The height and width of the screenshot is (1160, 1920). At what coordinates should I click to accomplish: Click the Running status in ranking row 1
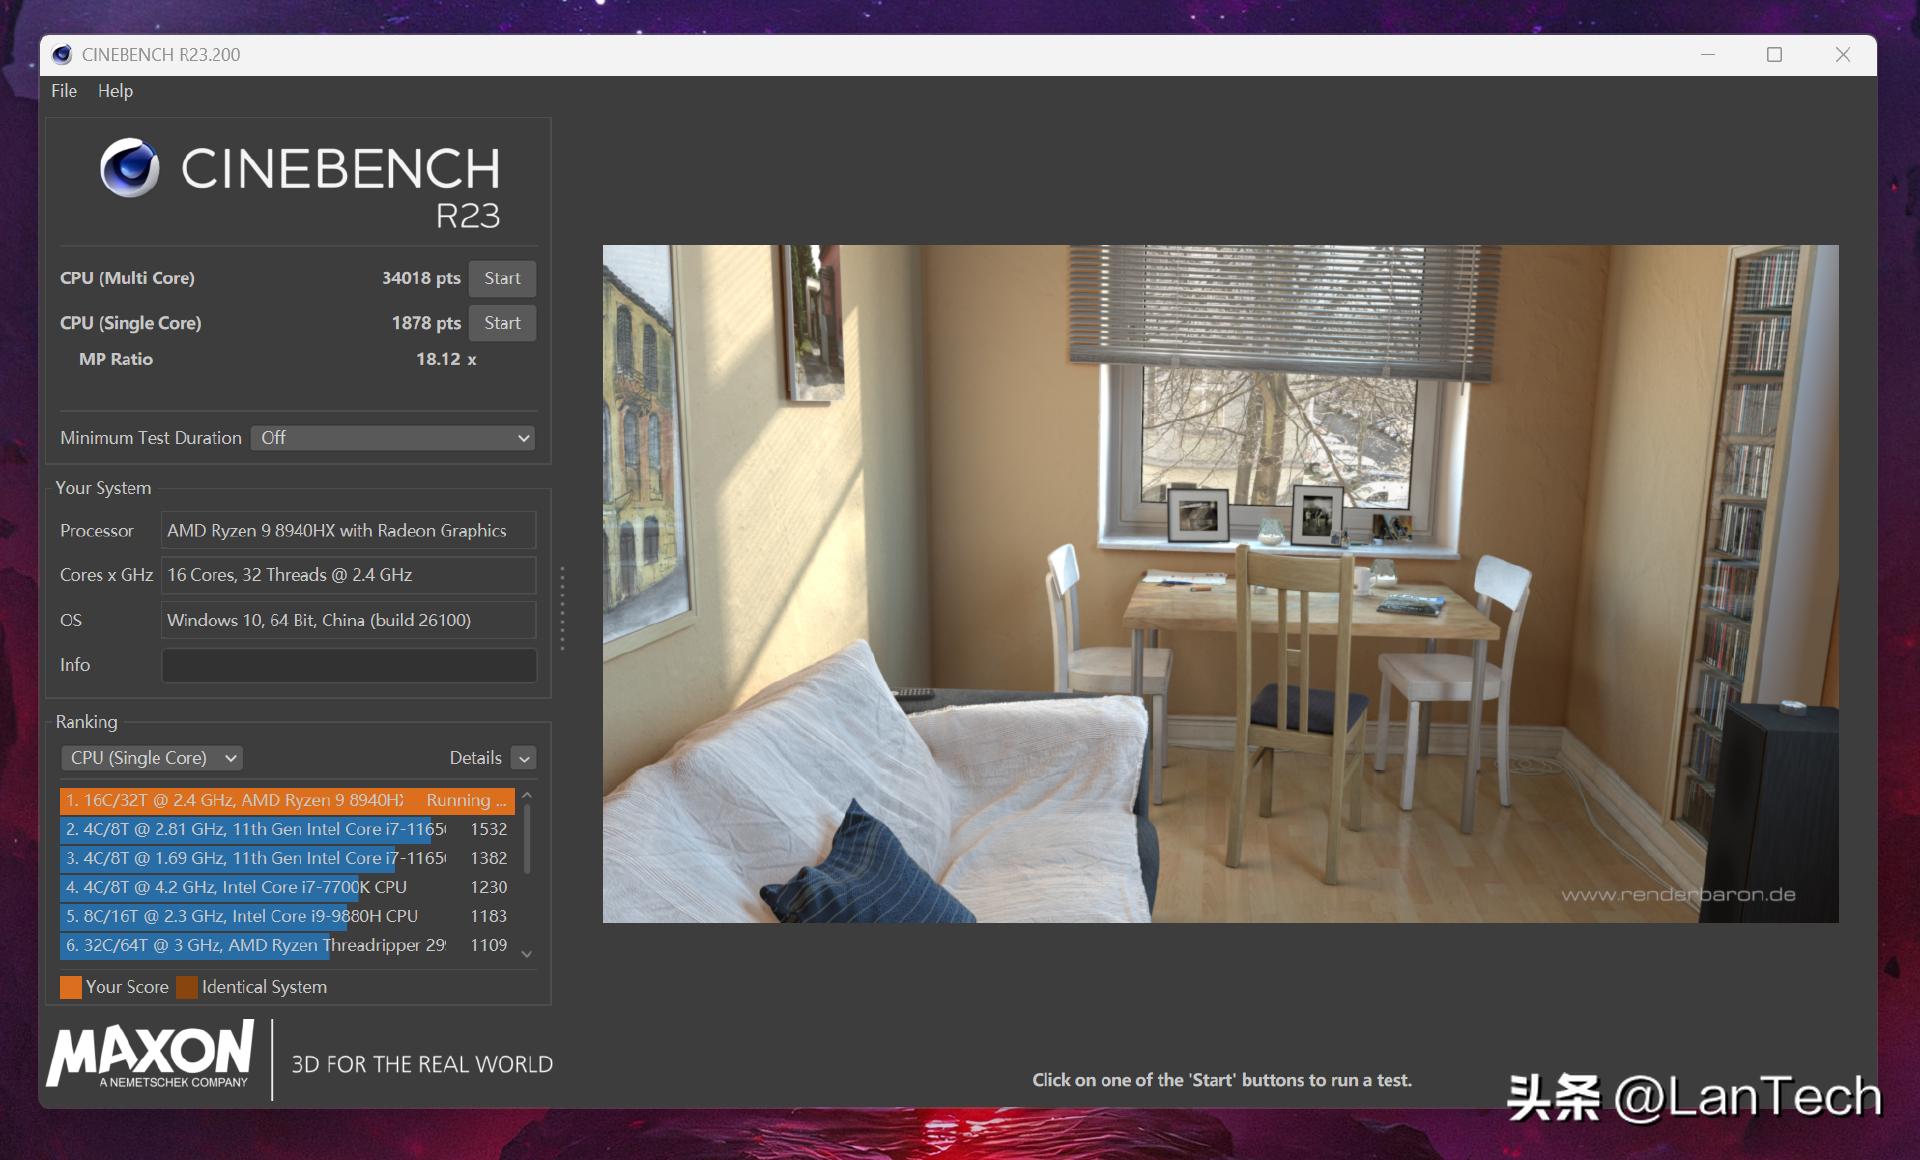pos(466,800)
